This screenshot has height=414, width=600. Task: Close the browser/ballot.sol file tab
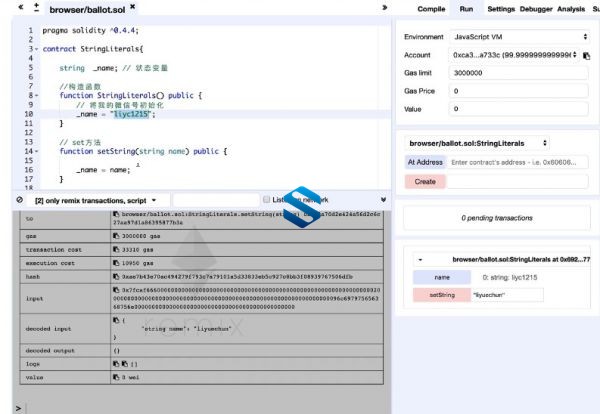tap(132, 7)
